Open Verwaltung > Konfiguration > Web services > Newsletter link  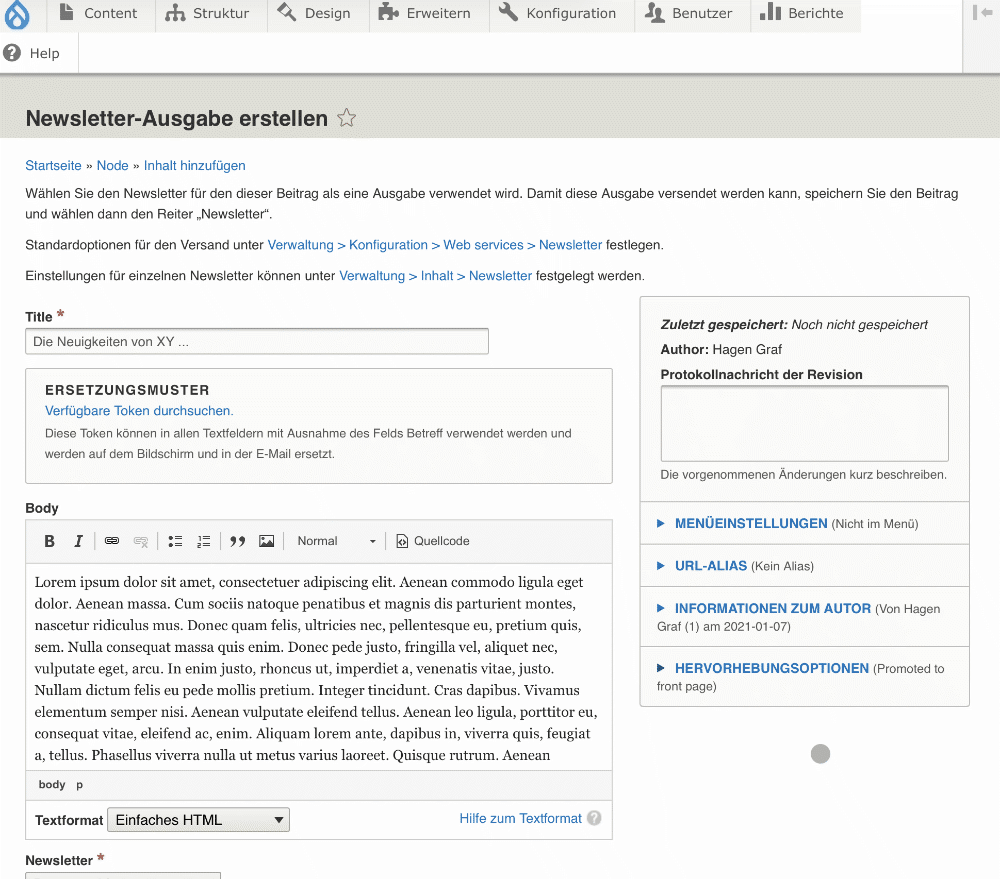click(x=434, y=245)
